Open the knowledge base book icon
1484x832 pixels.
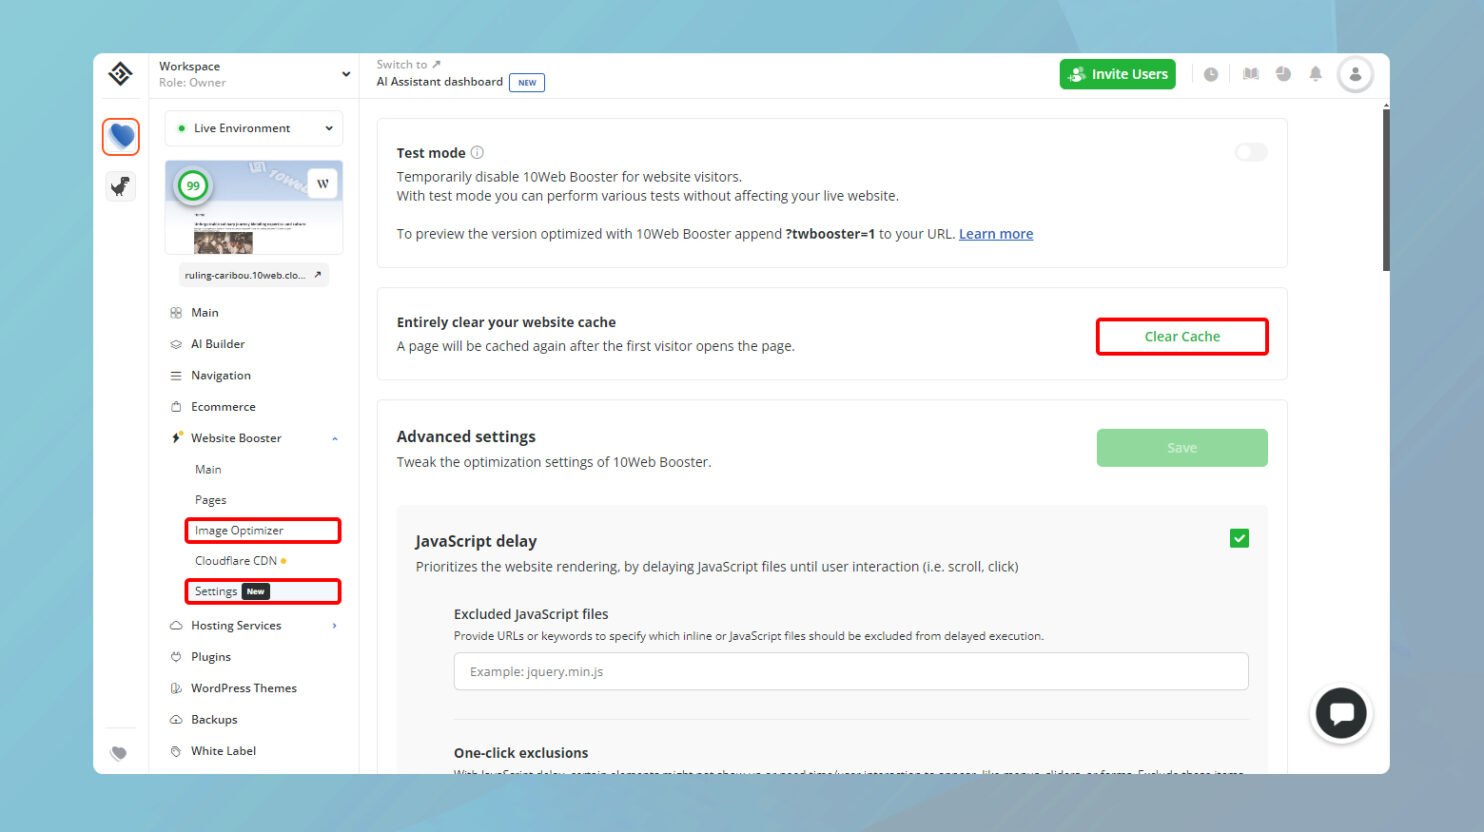(x=1250, y=73)
